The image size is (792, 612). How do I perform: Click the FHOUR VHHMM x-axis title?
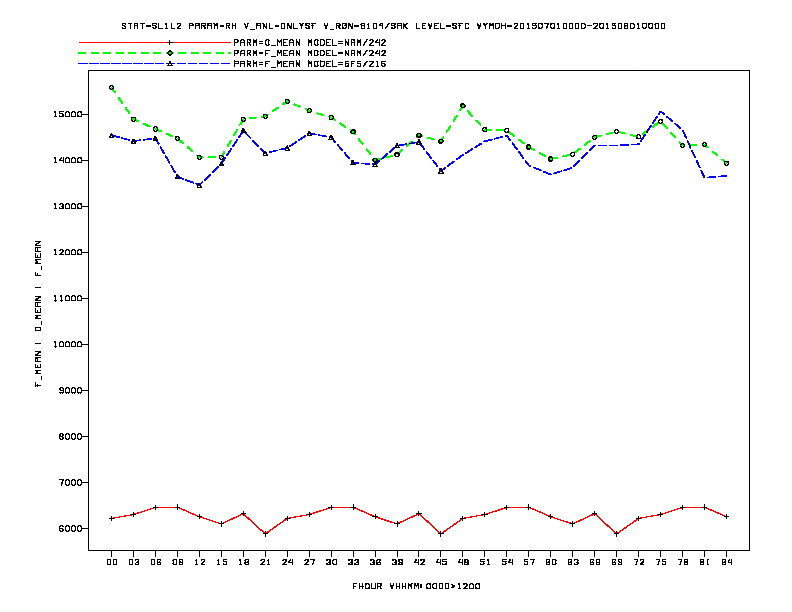point(416,586)
